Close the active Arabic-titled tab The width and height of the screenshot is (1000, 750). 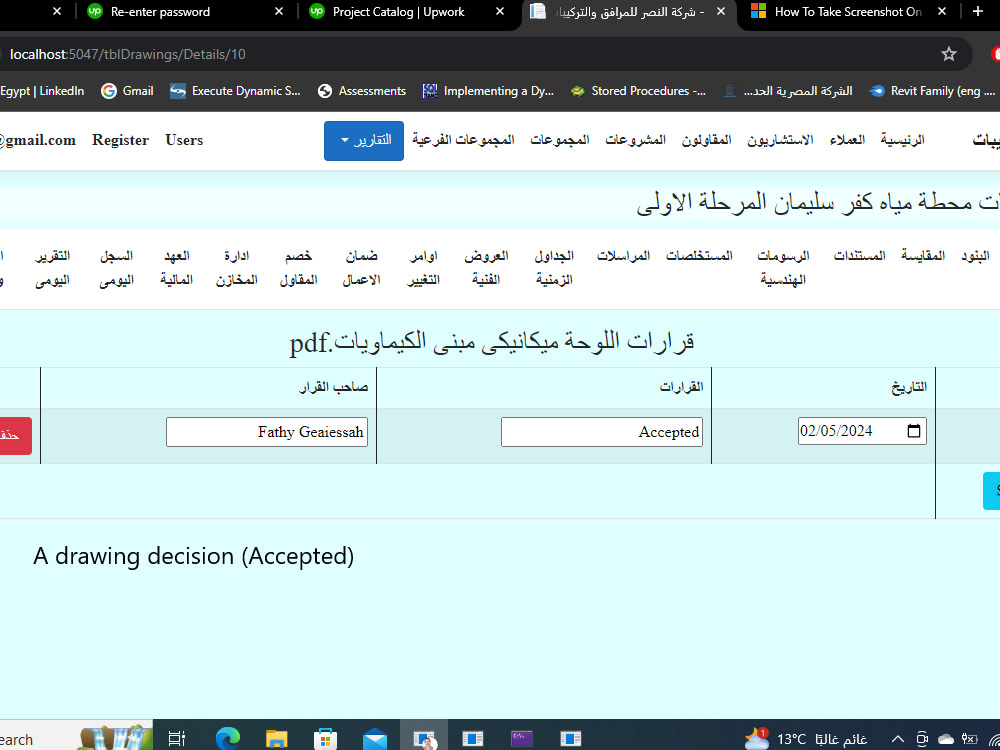721,11
